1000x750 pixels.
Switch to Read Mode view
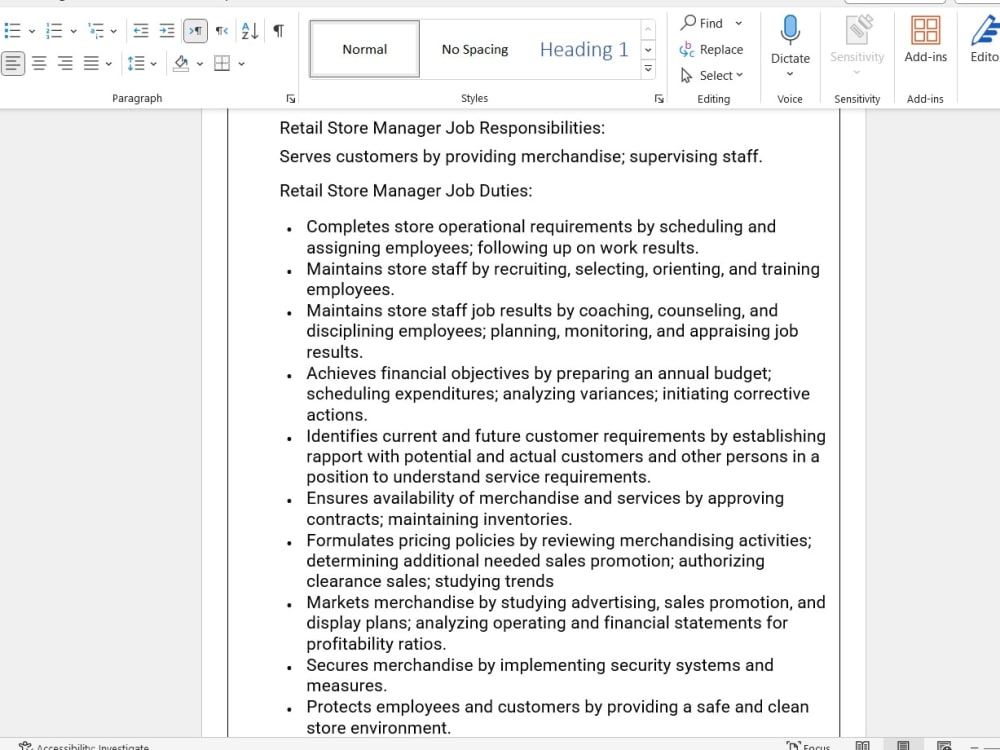(x=864, y=745)
